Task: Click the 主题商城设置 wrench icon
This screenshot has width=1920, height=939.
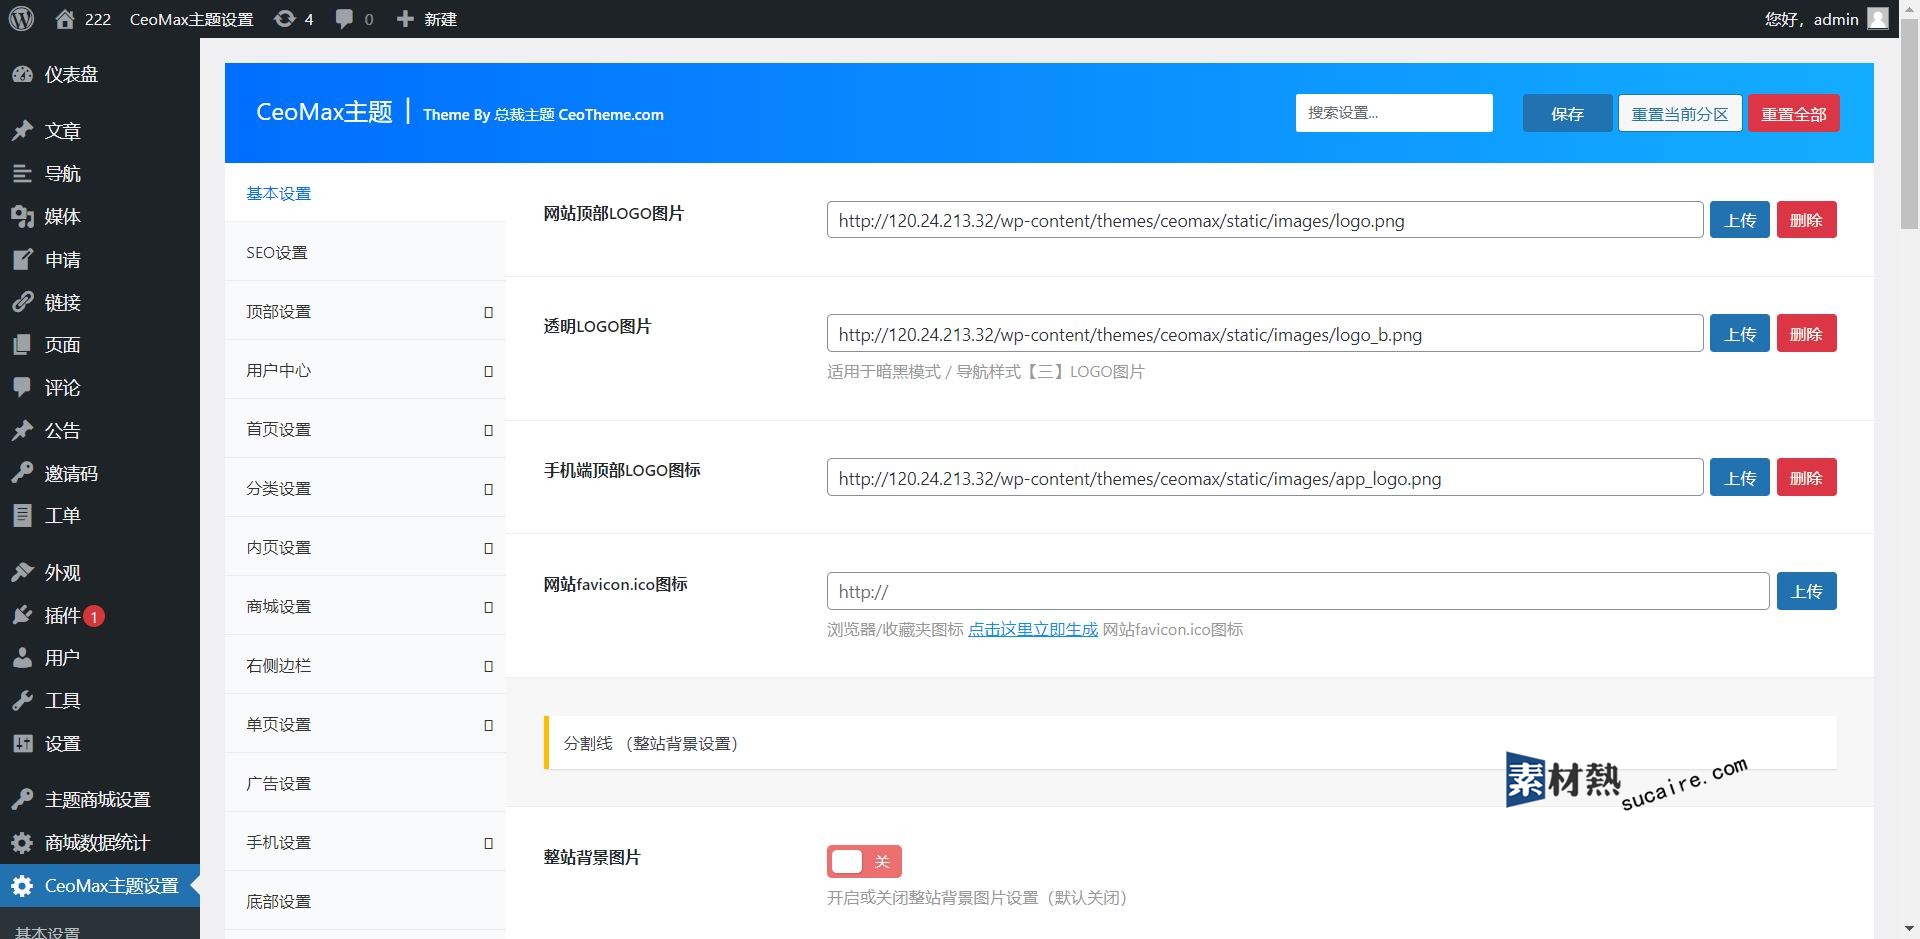Action: point(22,799)
